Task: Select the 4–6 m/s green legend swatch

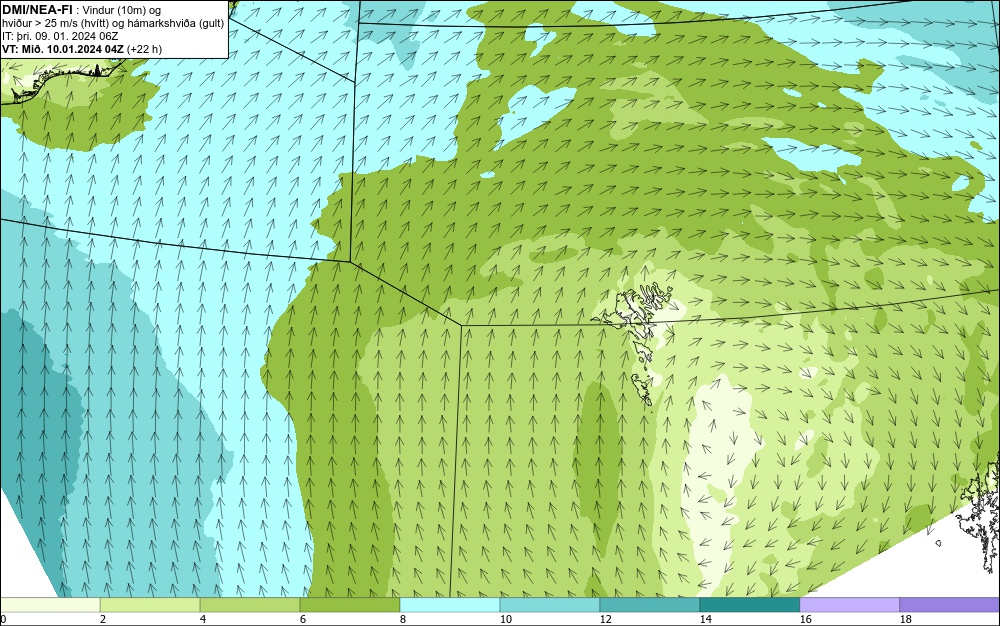Action: (x=250, y=605)
